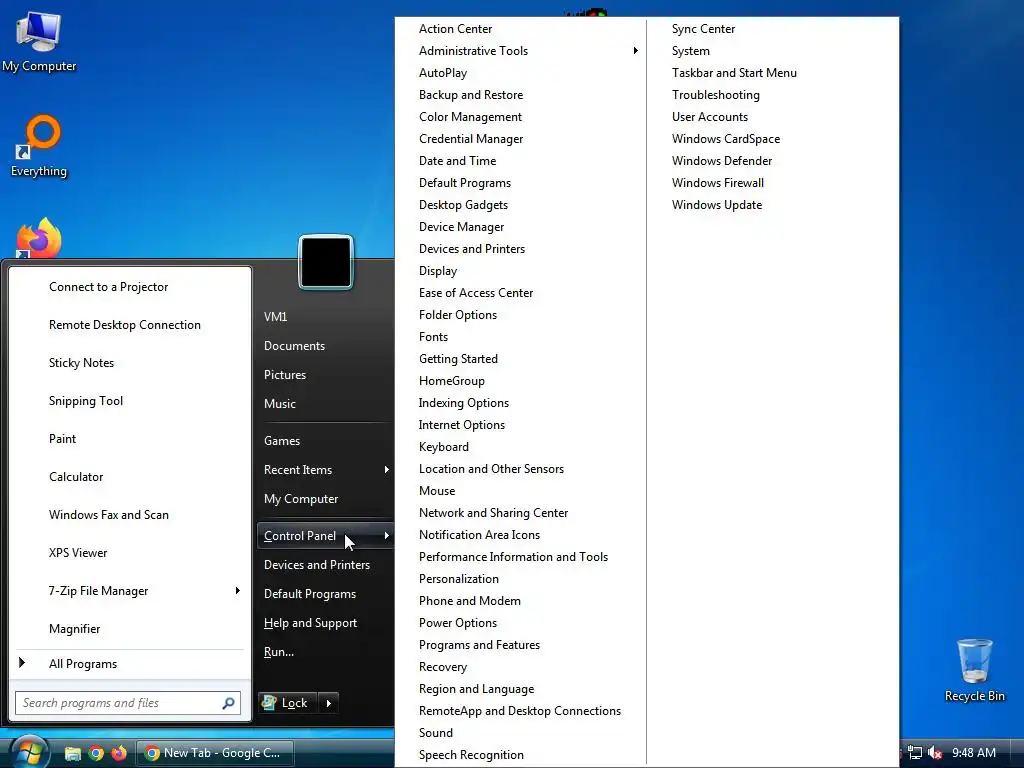Screen dimensions: 1024x768
Task: Expand 7-Zip File Manager submenu arrow
Action: coord(237,591)
